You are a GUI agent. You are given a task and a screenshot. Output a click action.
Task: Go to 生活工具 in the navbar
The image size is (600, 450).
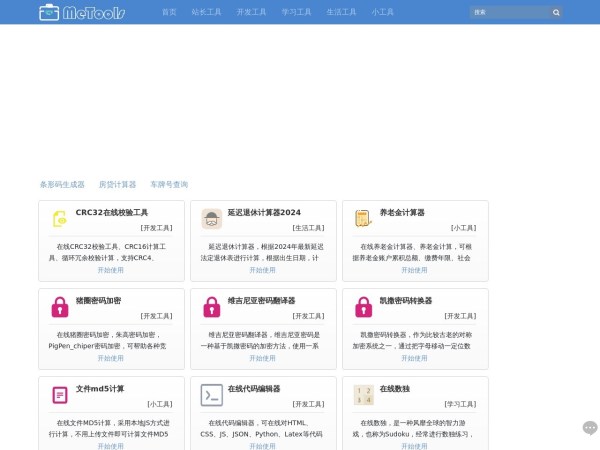[341, 12]
